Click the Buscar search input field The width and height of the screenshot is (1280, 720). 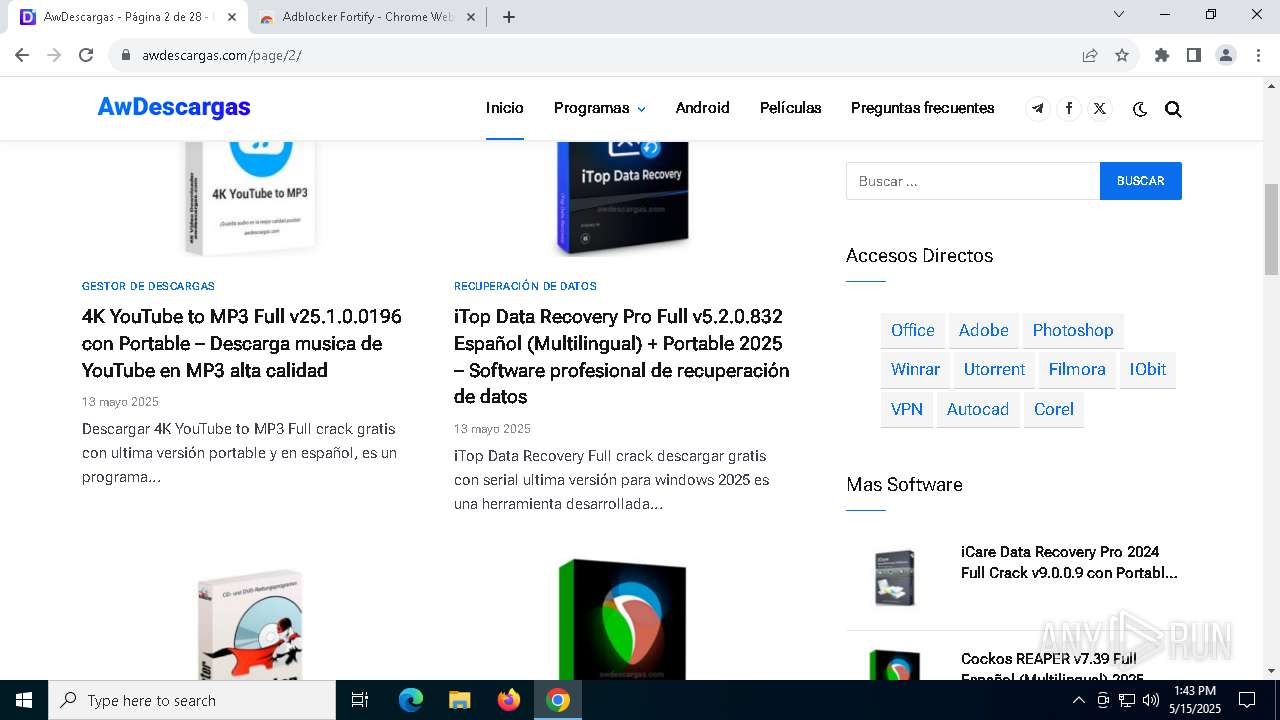973,181
